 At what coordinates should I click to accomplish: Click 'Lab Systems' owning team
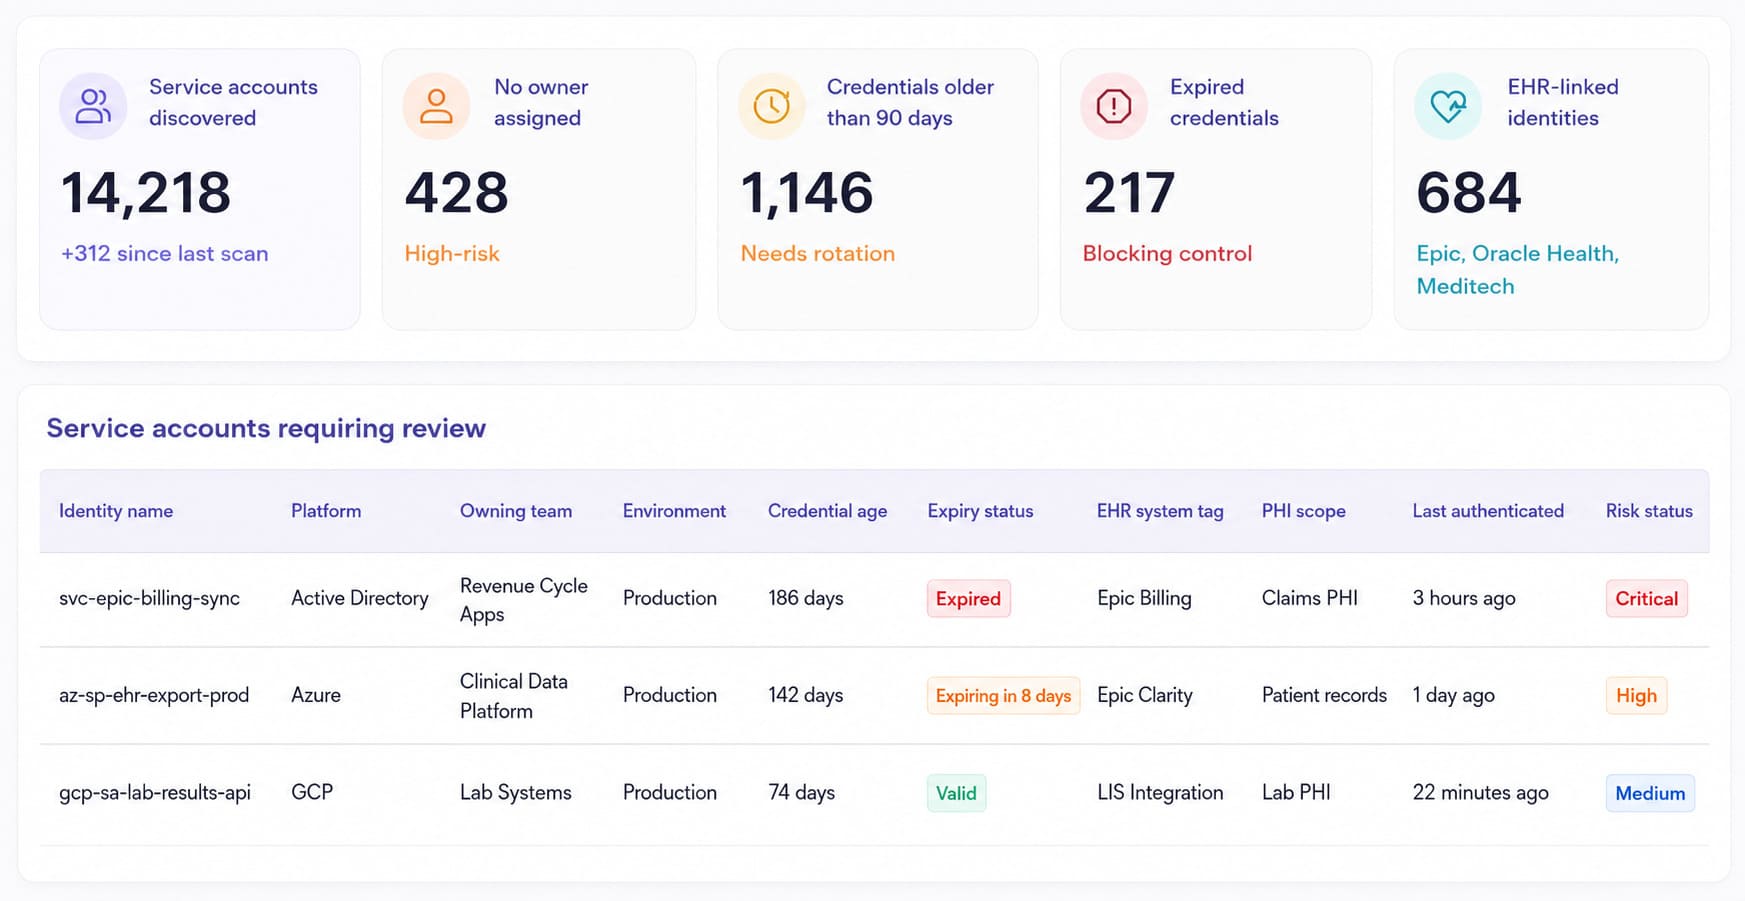coord(516,792)
